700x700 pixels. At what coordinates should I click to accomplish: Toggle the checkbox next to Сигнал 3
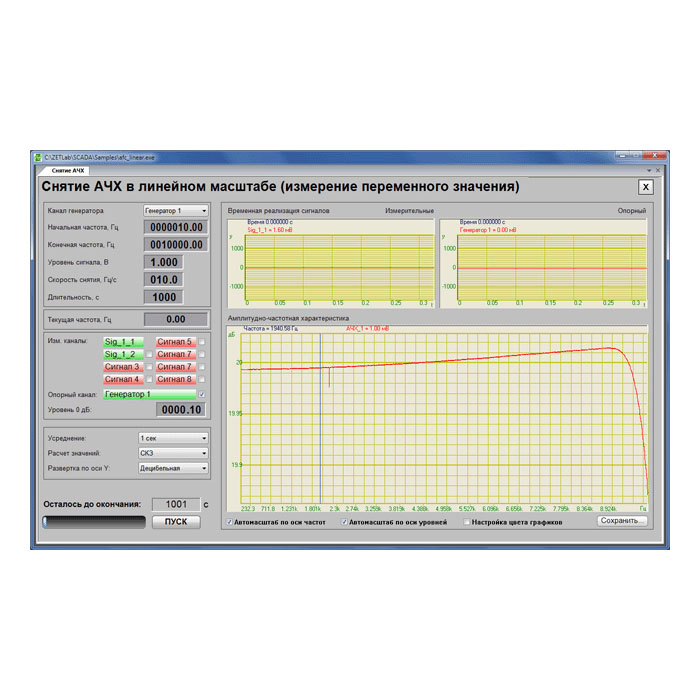150,367
